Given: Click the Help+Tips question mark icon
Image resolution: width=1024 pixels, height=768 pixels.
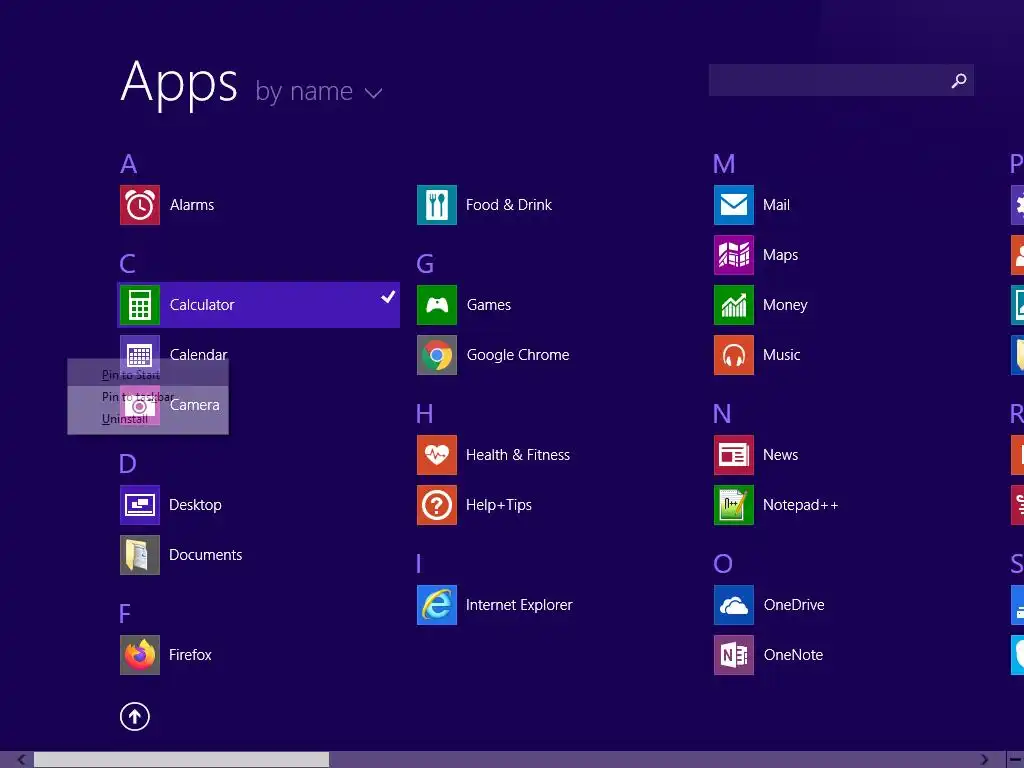Looking at the screenshot, I should pyautogui.click(x=437, y=505).
